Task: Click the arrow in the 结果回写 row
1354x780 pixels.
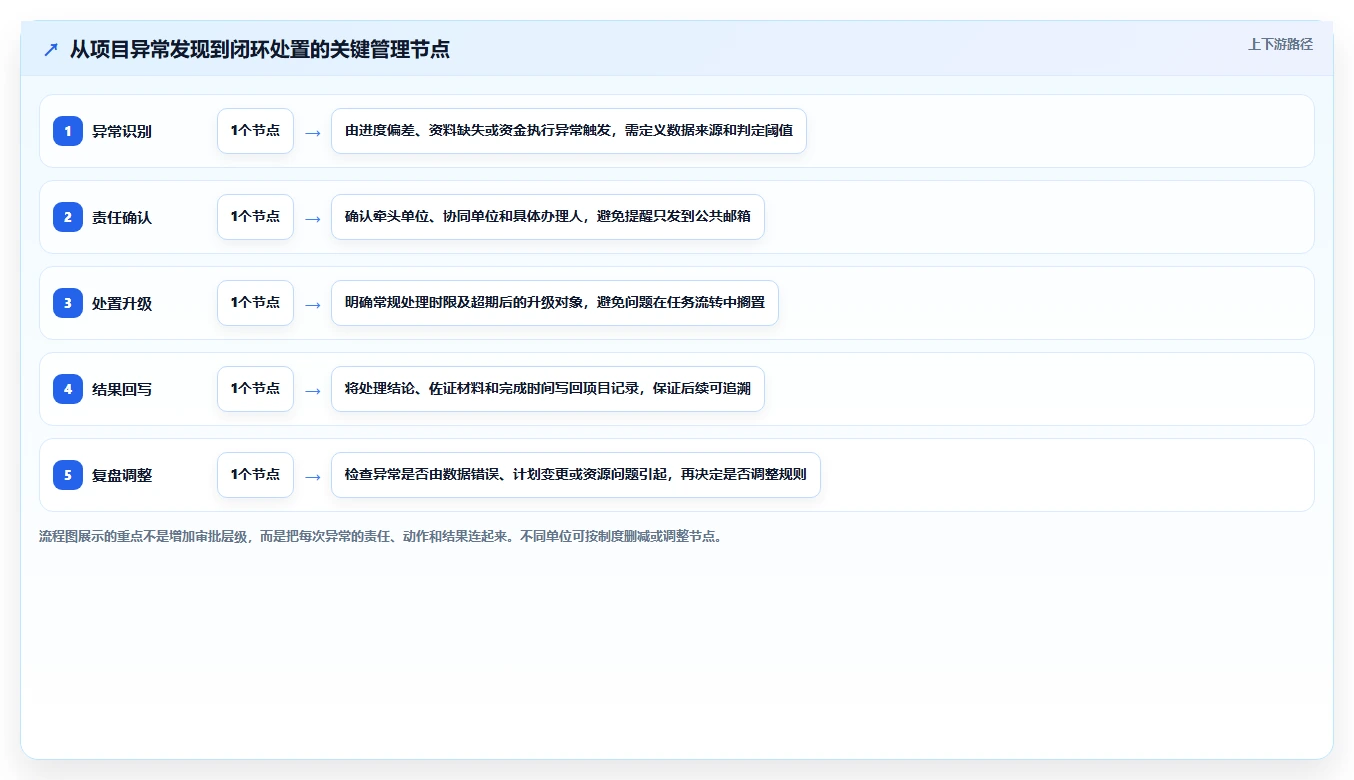Action: coord(313,390)
